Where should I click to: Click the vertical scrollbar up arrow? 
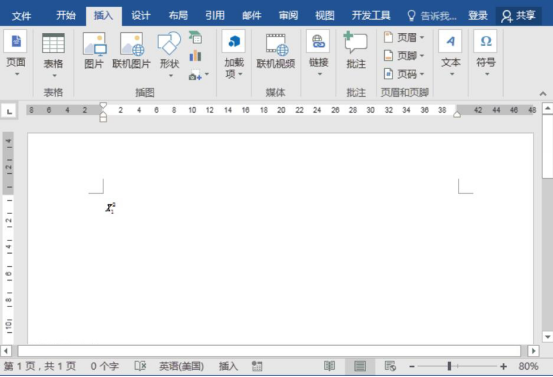point(548,108)
